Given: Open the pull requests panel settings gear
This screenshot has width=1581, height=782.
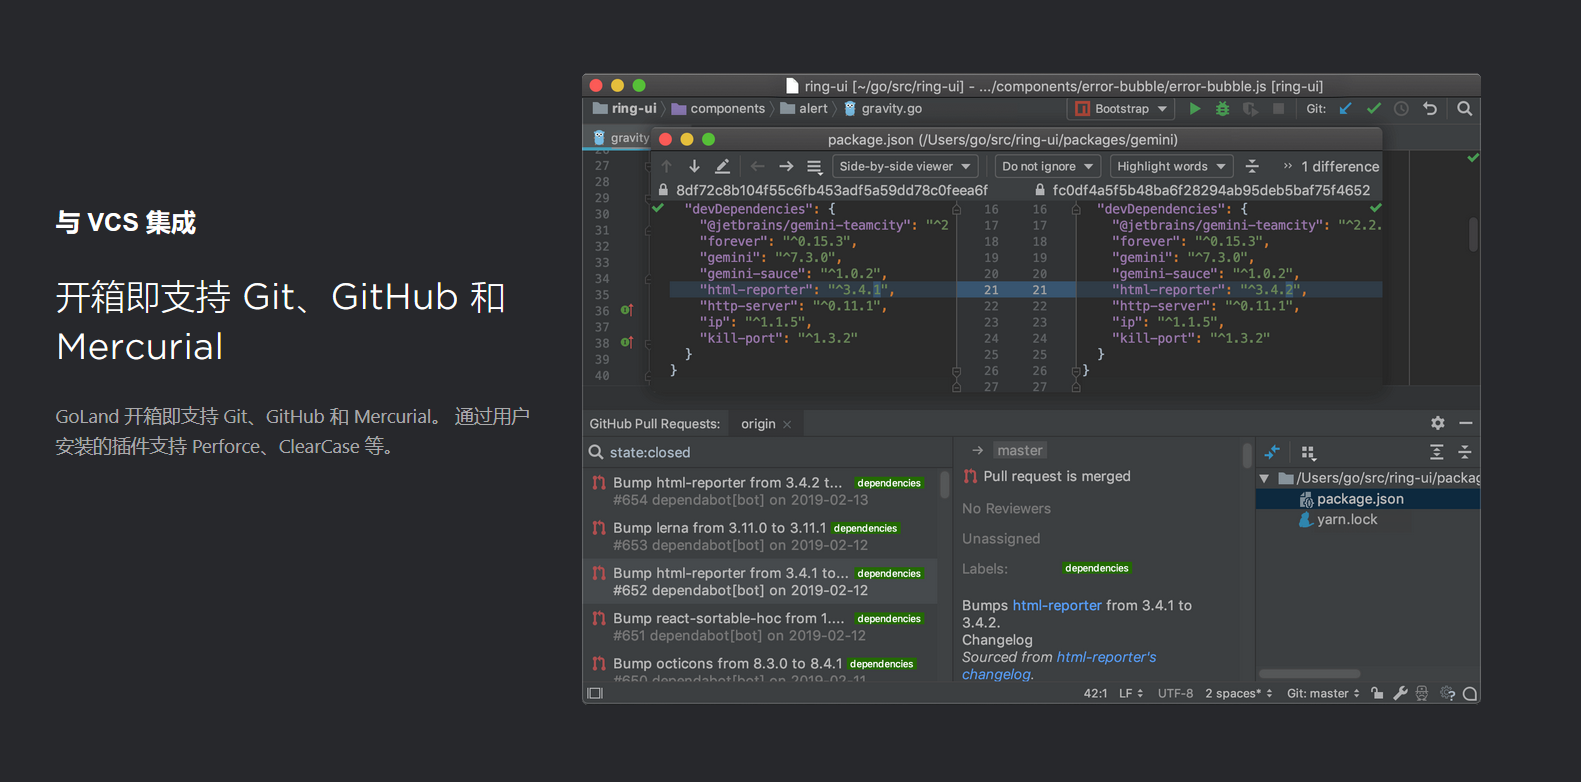Looking at the screenshot, I should tap(1438, 423).
